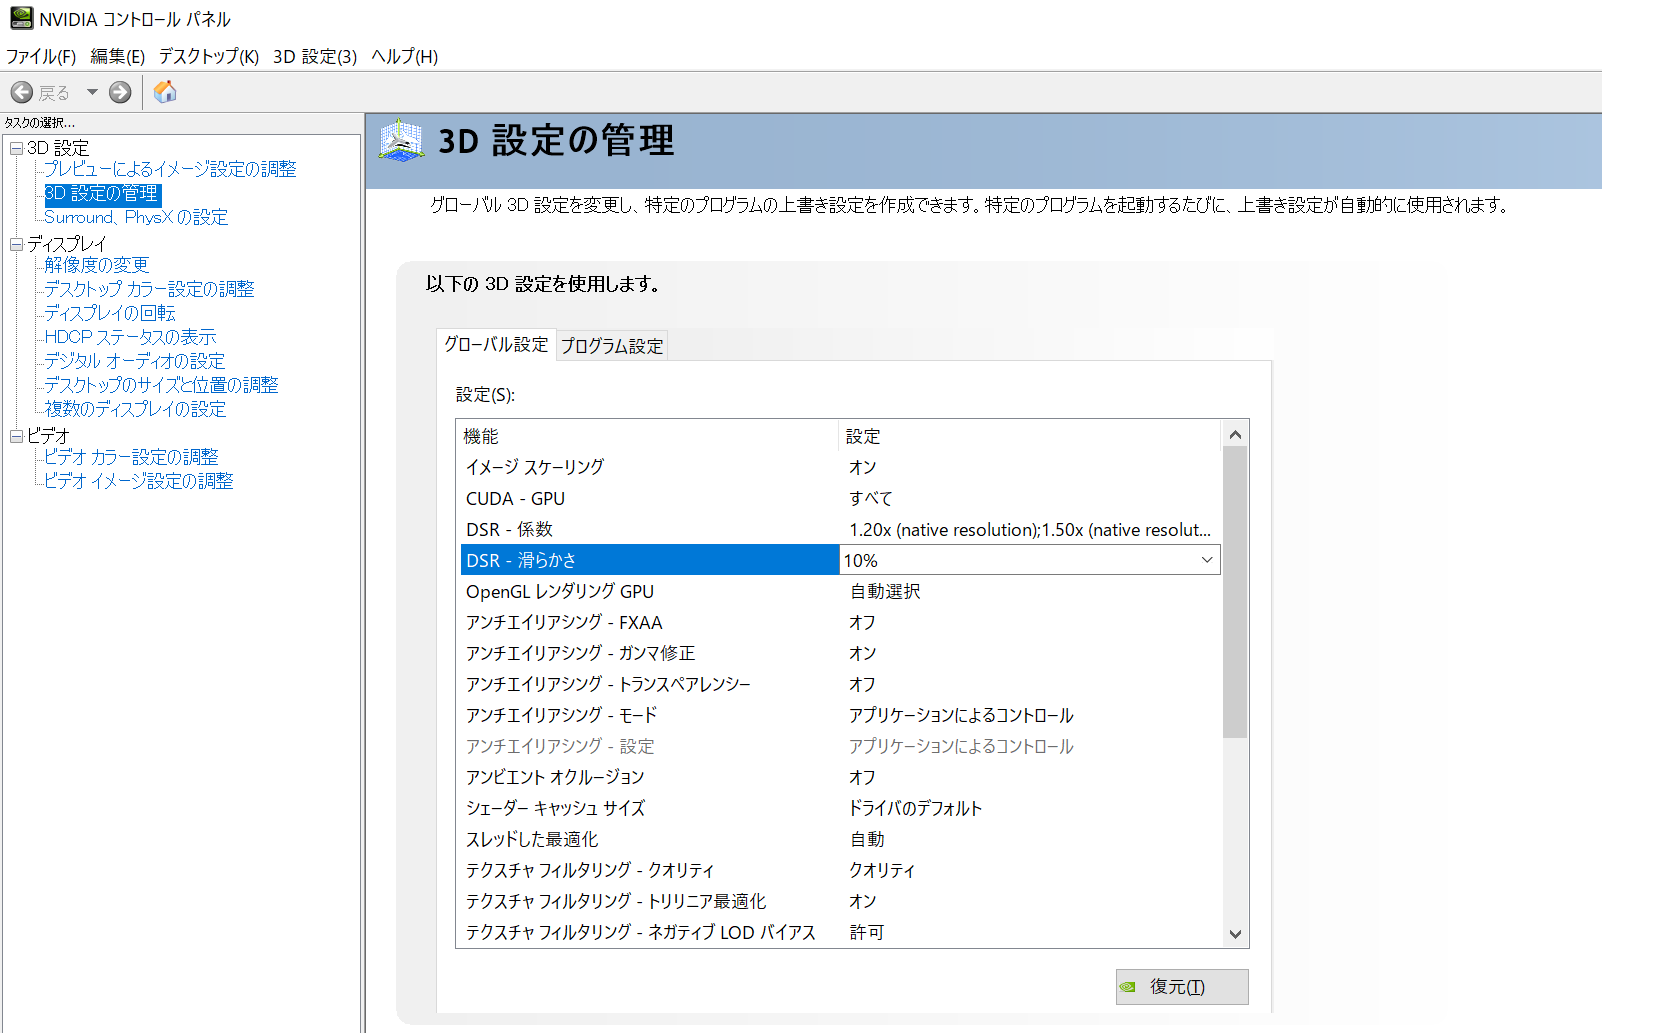1656x1036 pixels.
Task: Click the settings list scrollbar thumb
Action: click(1235, 592)
